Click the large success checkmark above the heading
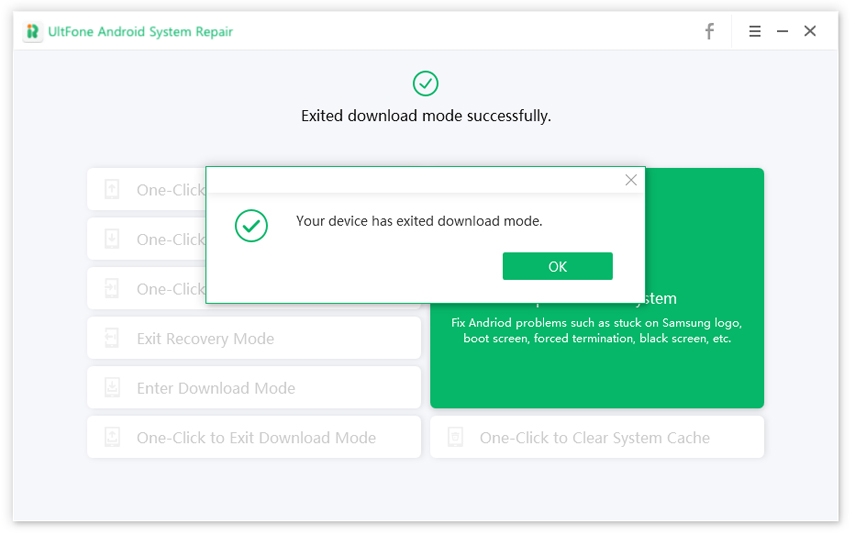Screen dimensions: 855x535 426,83
